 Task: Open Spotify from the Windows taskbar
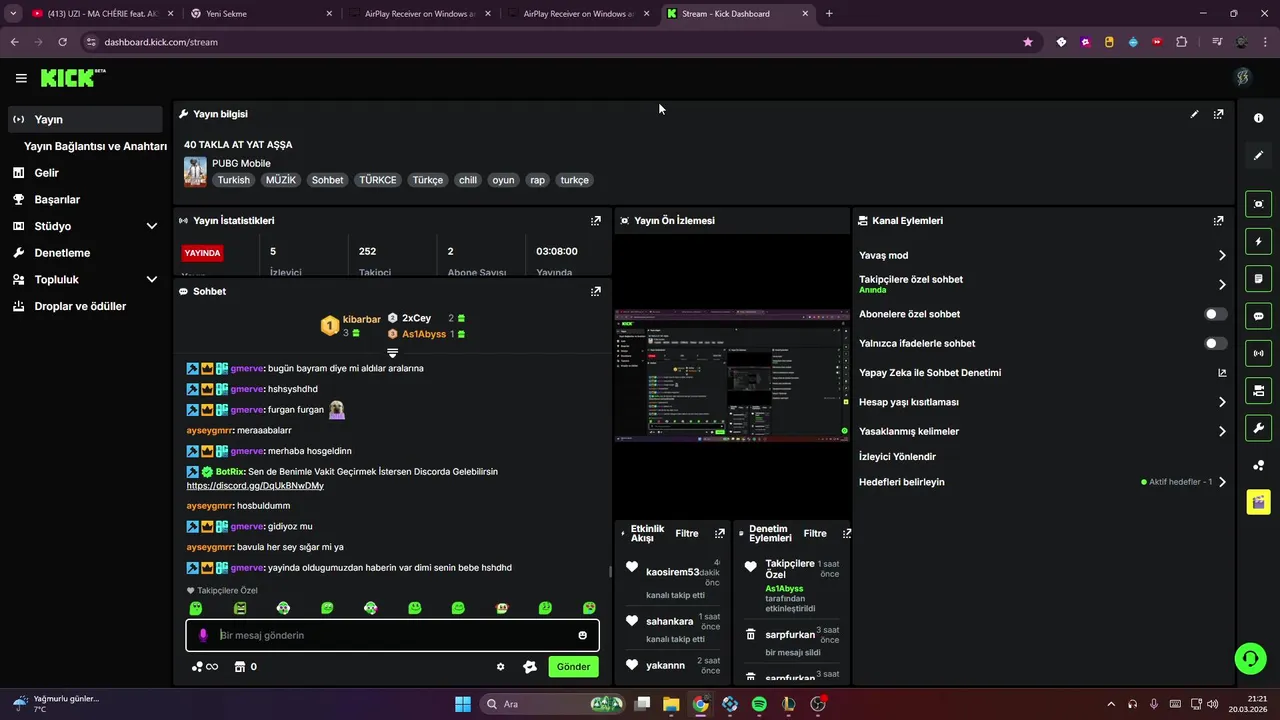[759, 704]
